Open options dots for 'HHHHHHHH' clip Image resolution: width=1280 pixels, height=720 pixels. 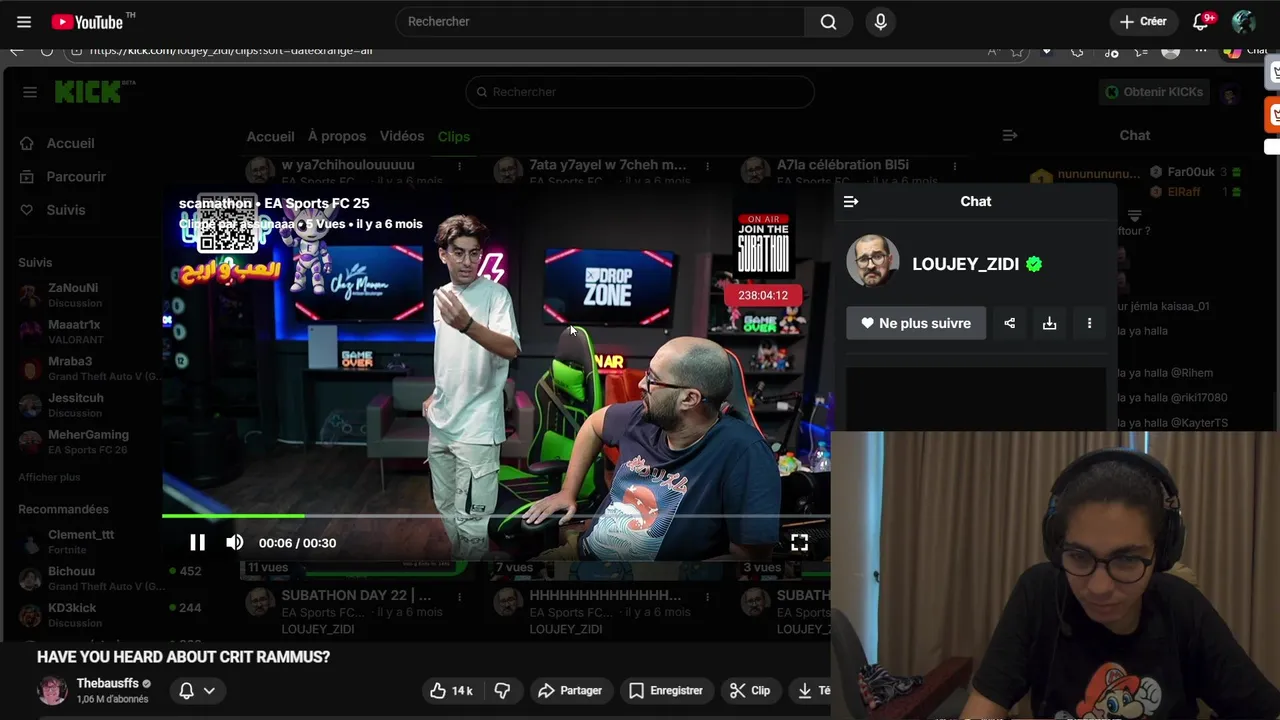coord(707,596)
